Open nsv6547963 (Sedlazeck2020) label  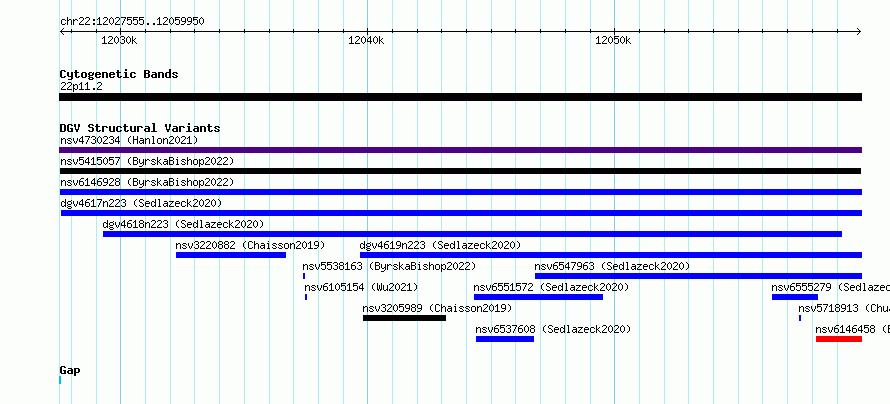tap(612, 266)
